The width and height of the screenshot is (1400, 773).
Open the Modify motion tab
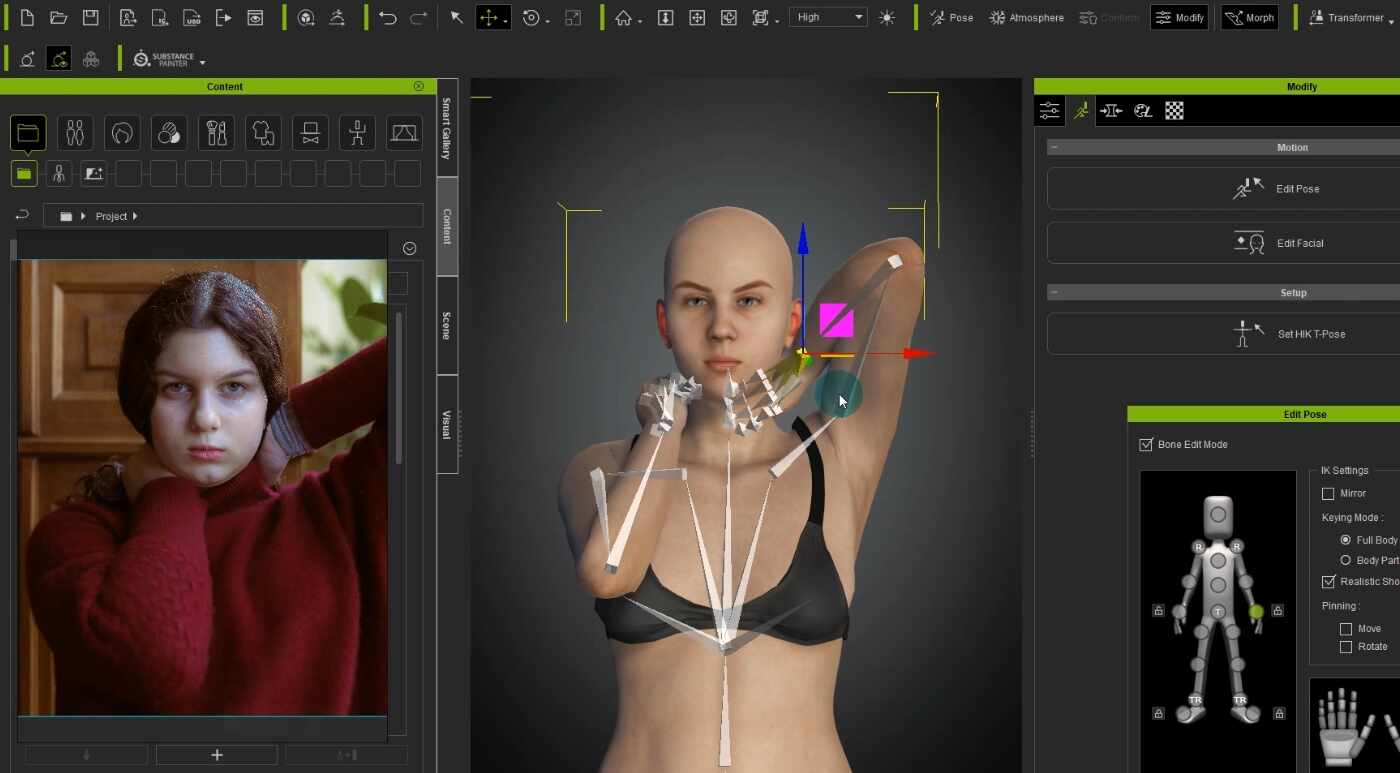click(1081, 111)
